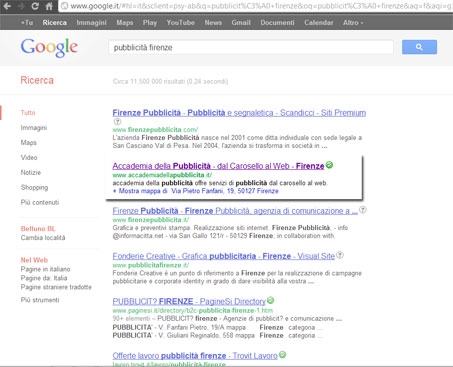Select the Notizie filter in sidebar
The image size is (453, 367).
pos(31,172)
